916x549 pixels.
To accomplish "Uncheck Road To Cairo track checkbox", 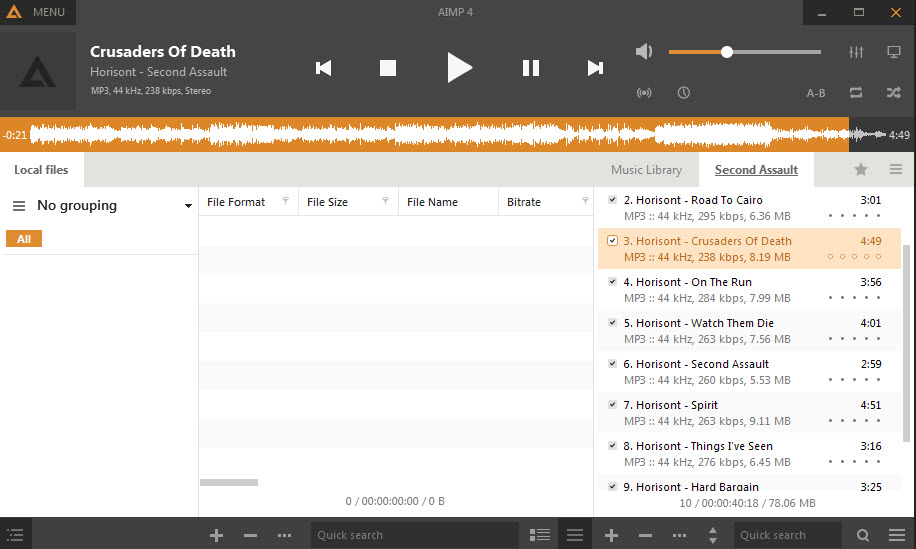I will click(612, 199).
